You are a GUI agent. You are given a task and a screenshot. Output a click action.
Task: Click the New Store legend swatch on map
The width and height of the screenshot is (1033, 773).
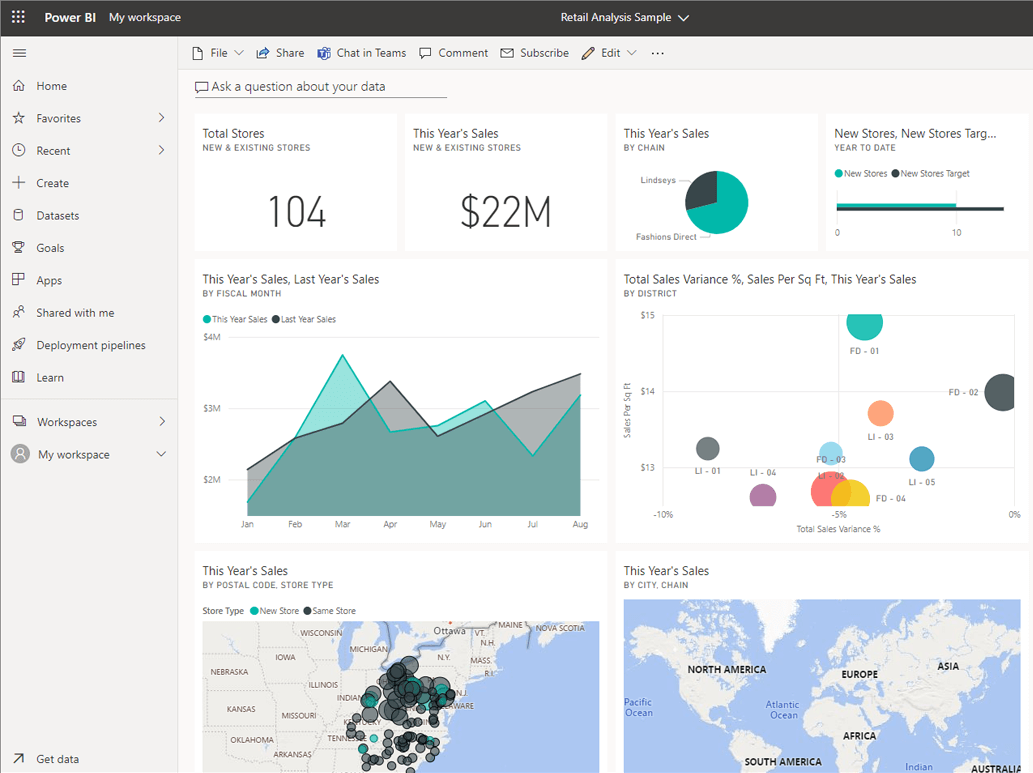(x=254, y=611)
